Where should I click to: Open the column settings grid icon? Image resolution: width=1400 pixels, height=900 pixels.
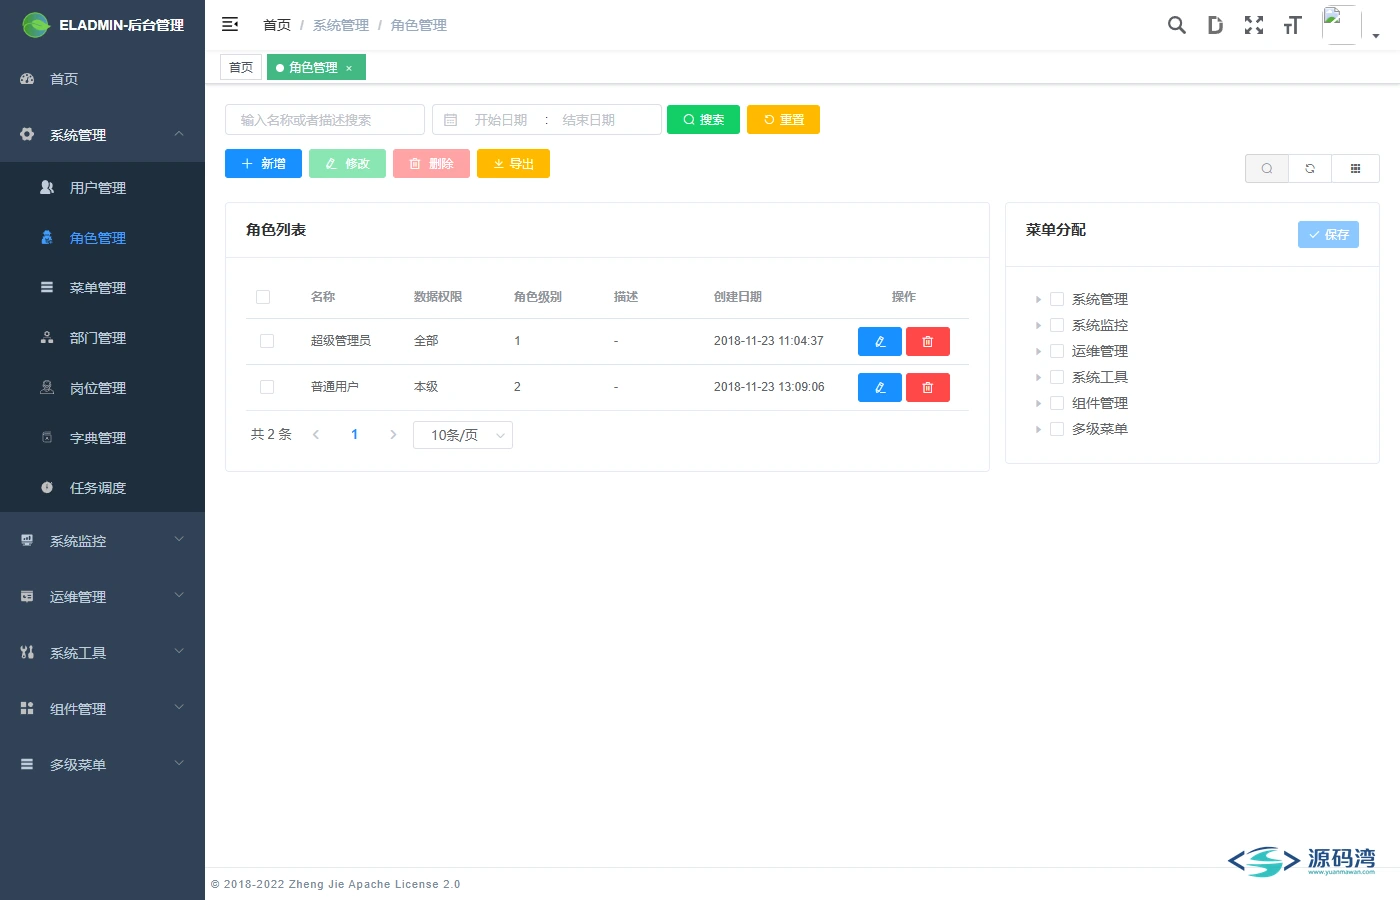click(1355, 168)
